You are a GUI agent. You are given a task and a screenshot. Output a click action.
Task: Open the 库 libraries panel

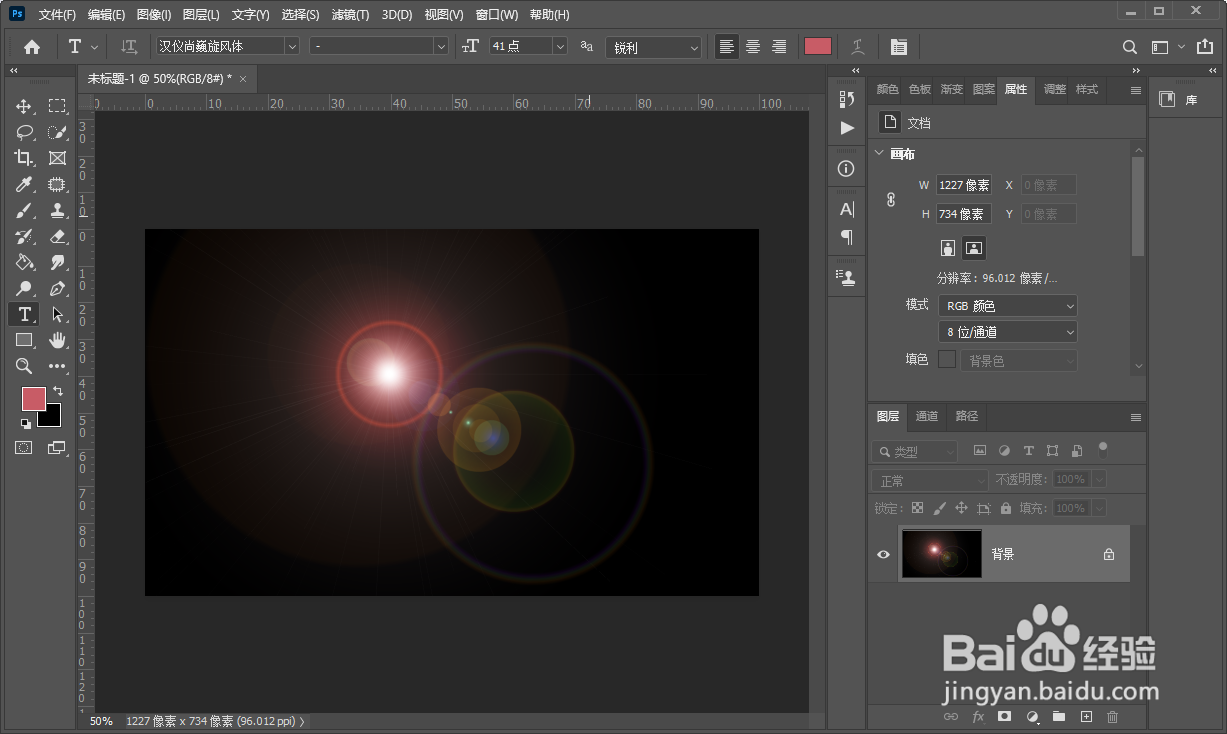[x=1178, y=100]
